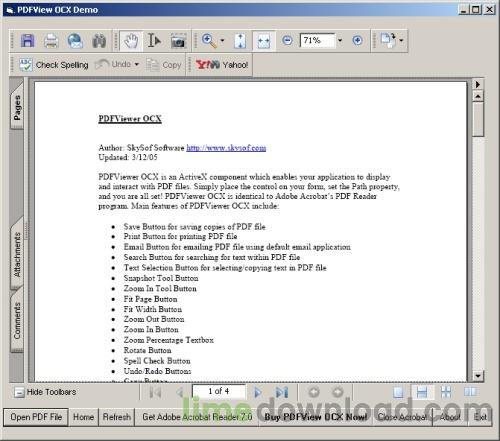Click the Print icon in toolbar

tap(51, 41)
